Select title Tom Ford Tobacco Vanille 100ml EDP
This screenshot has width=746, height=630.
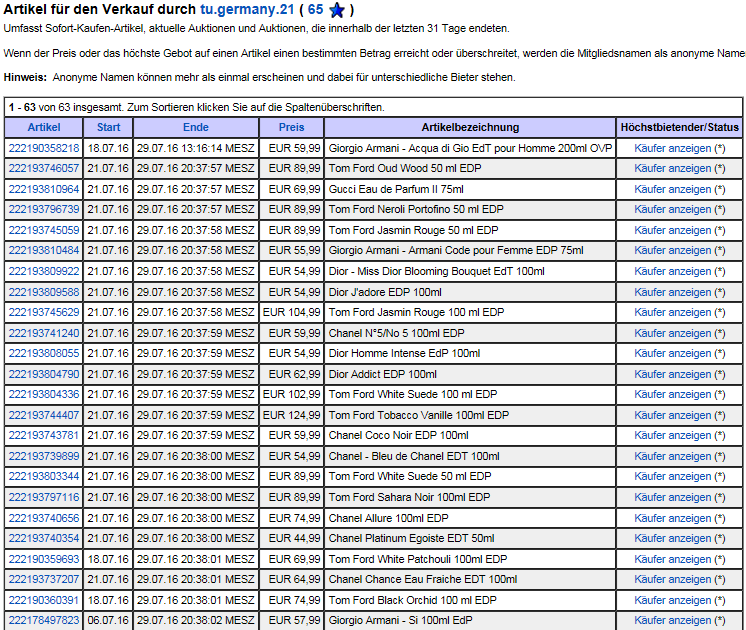(x=419, y=414)
